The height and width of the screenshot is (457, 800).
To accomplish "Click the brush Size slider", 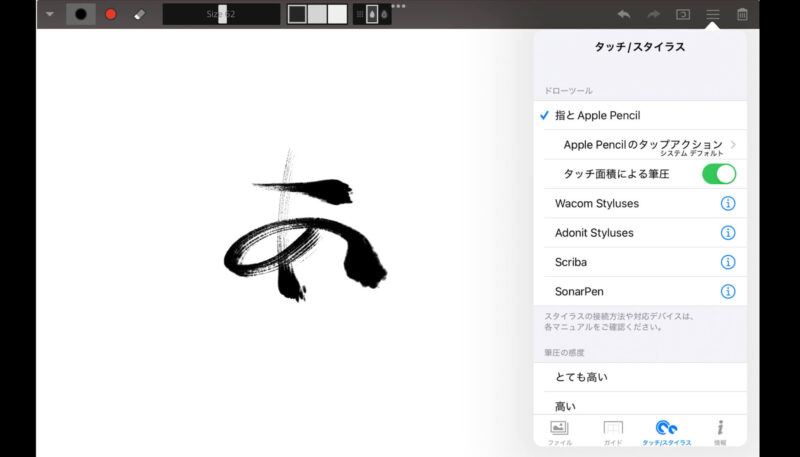I will [x=221, y=14].
